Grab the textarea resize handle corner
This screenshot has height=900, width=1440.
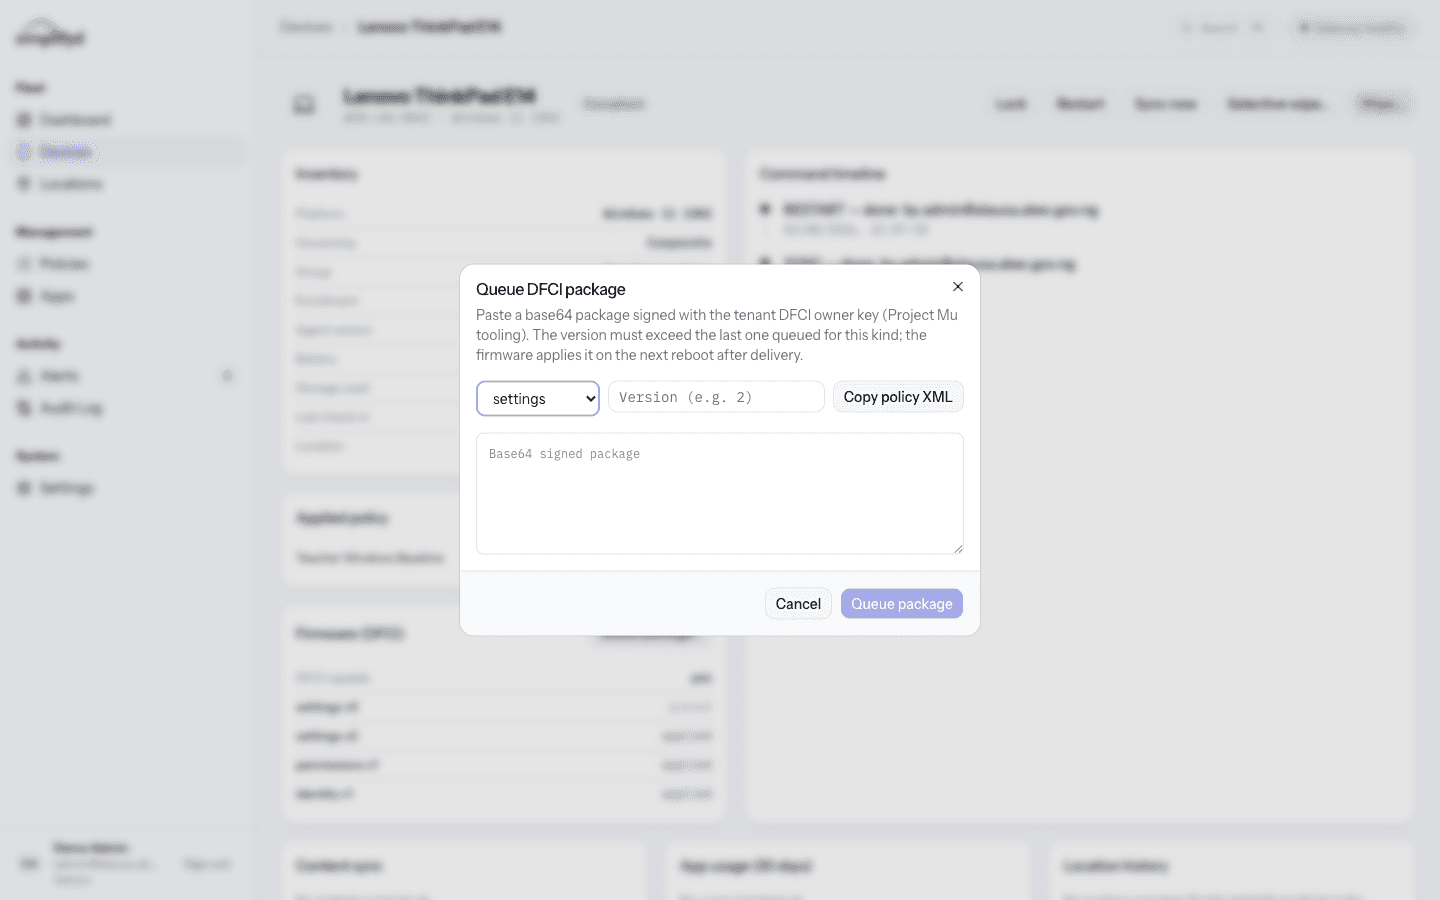pos(958,548)
